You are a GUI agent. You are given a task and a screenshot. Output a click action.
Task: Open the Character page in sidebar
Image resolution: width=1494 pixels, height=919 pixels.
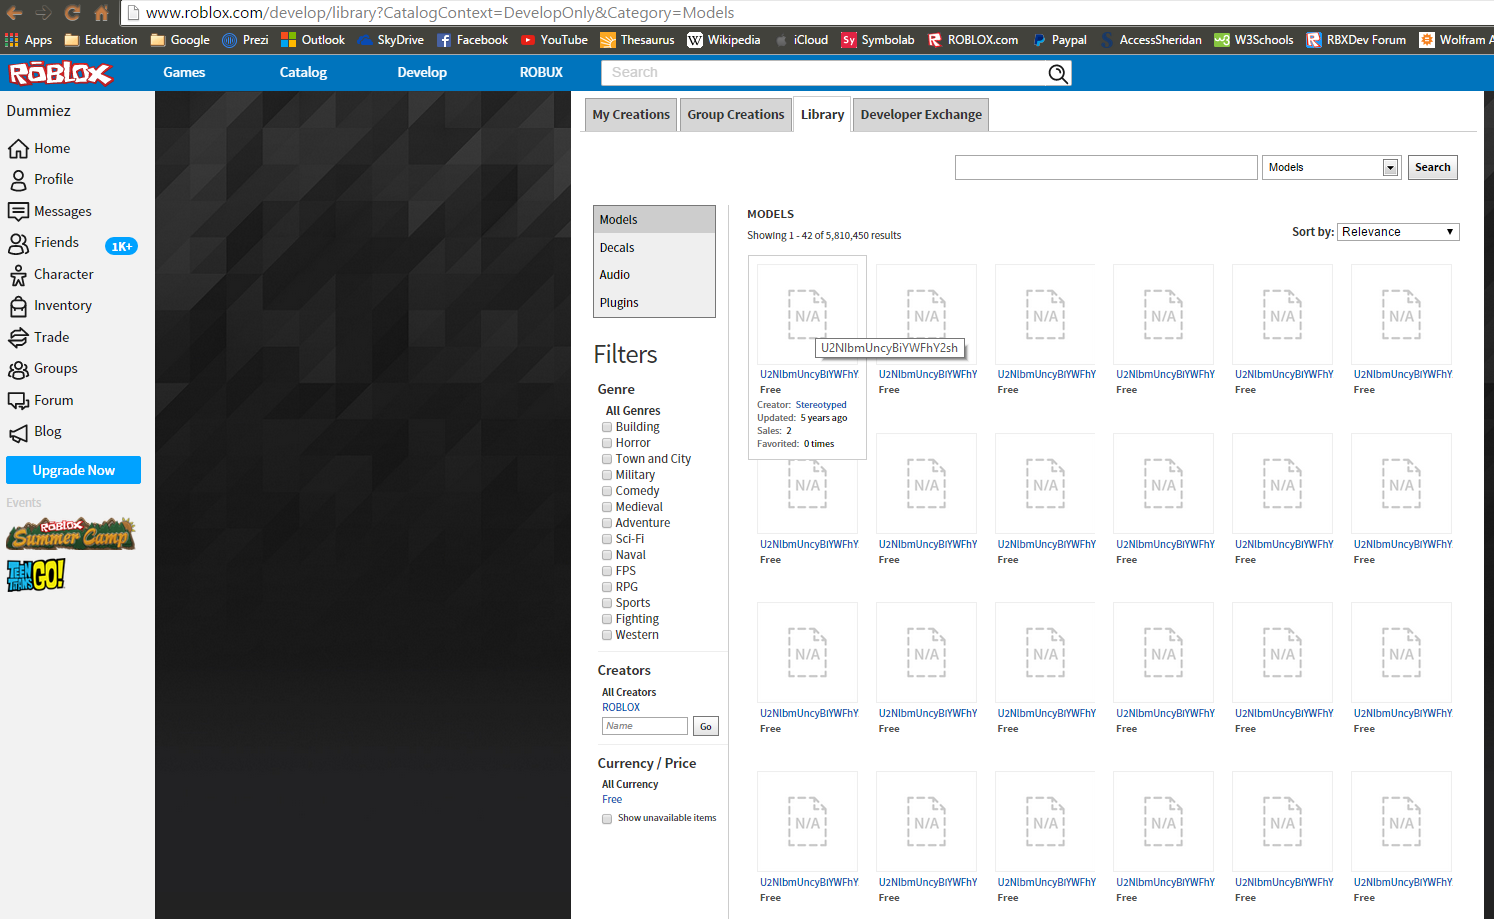pyautogui.click(x=63, y=274)
